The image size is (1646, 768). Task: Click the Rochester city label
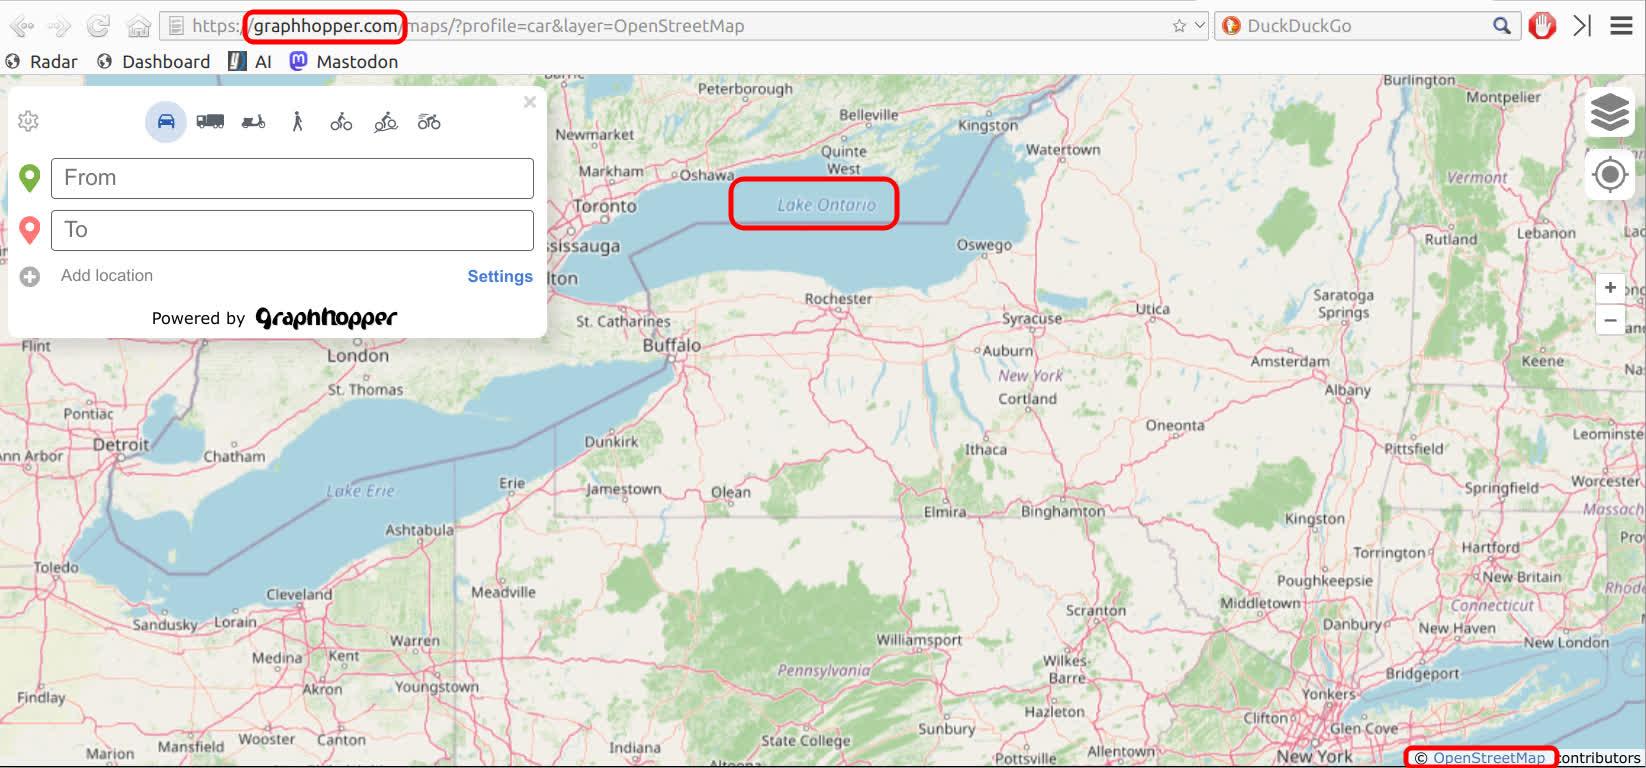point(838,298)
